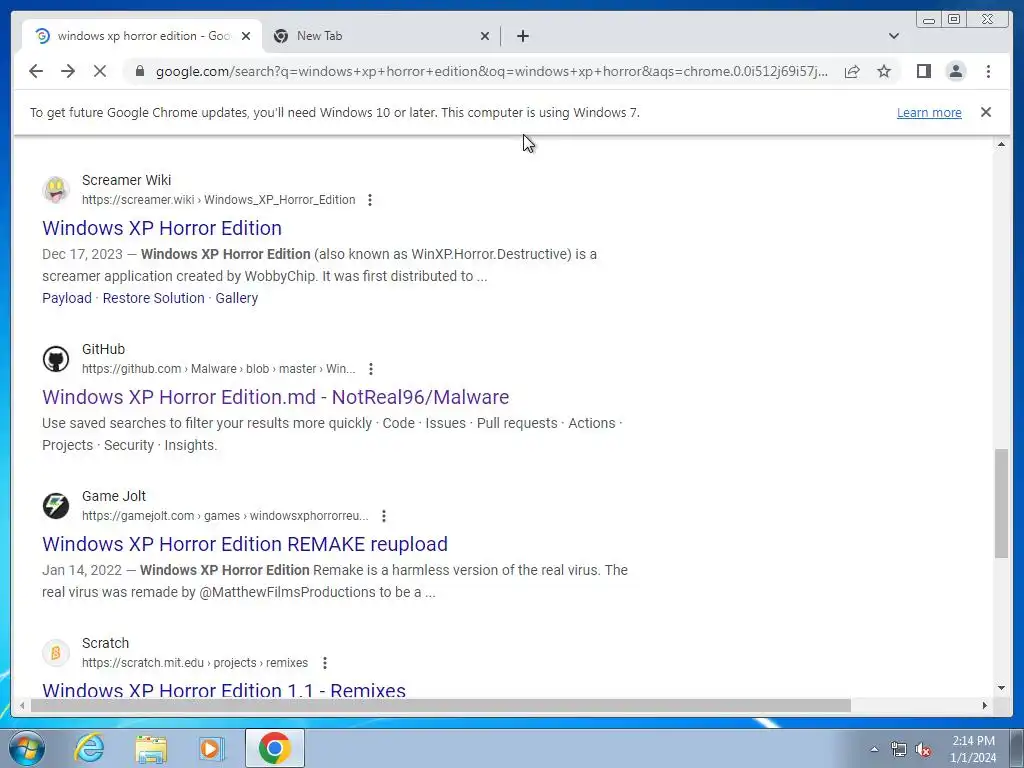Click the GitHub site favicon

point(56,359)
